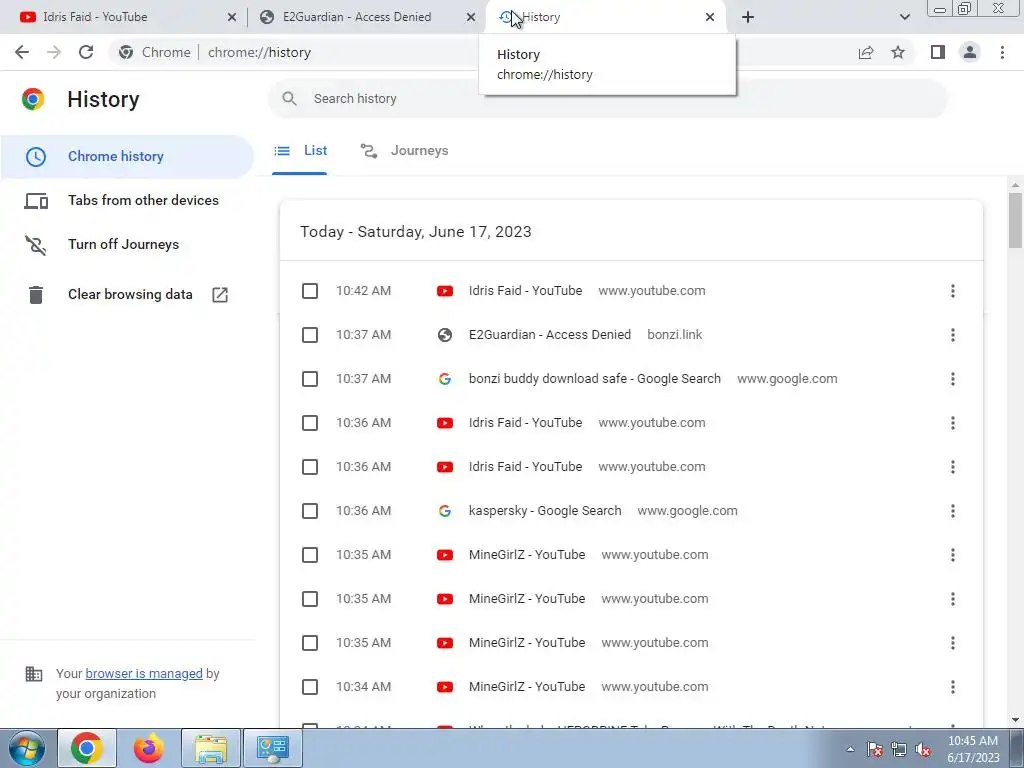Open kaspersky - Google Search history link
Screen dimensions: 1024x768
coord(545,511)
